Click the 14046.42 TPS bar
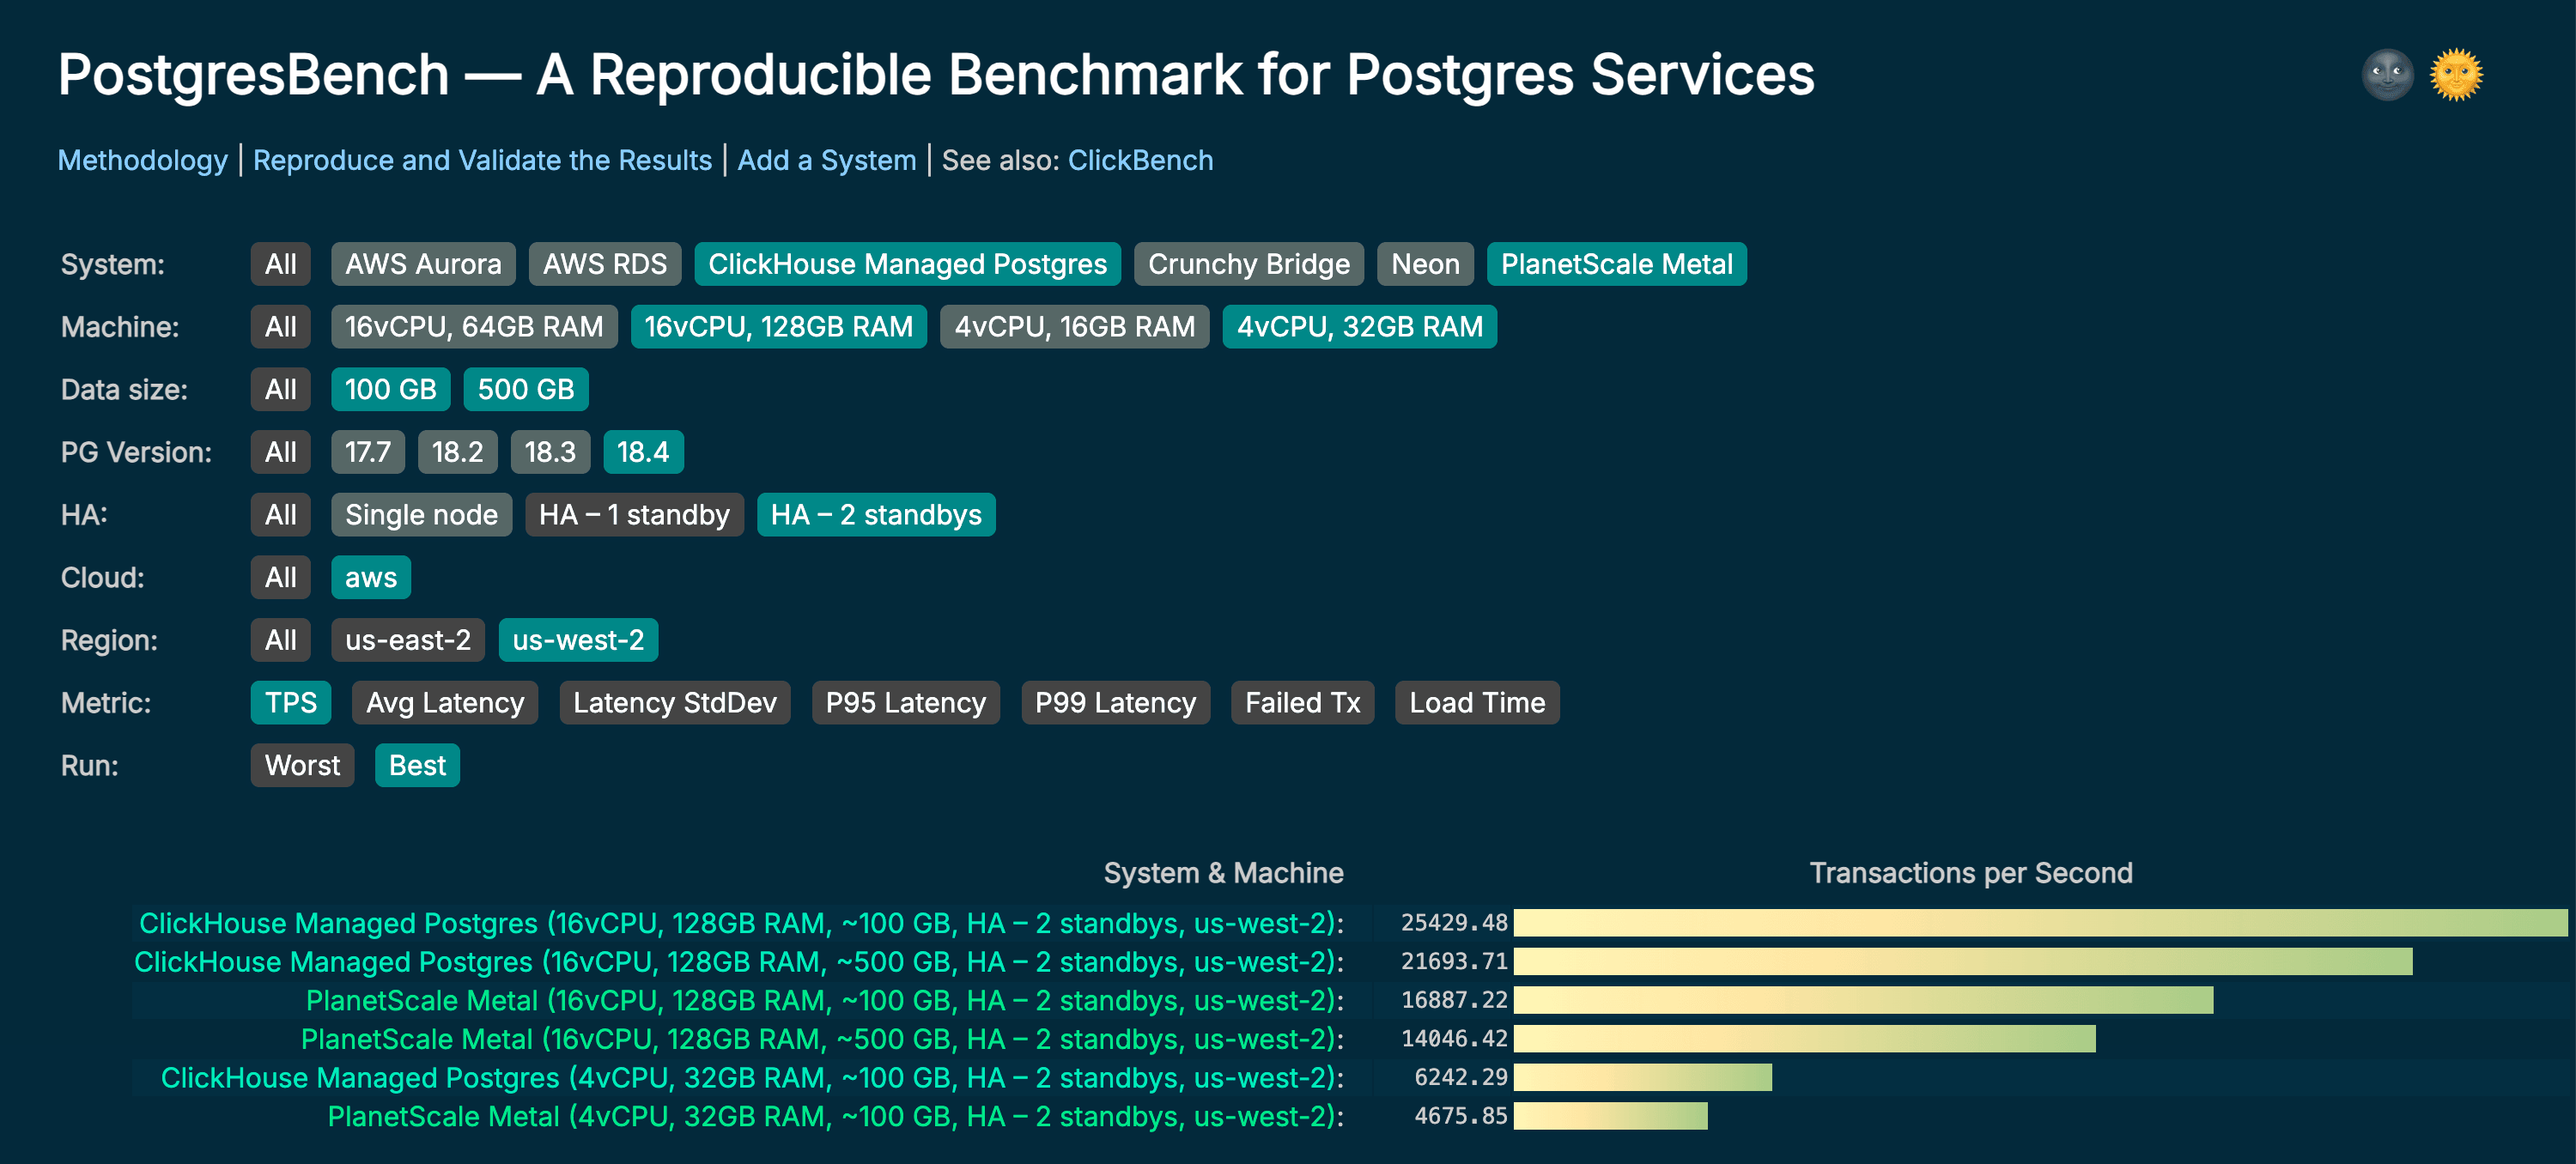The width and height of the screenshot is (2576, 1164). tap(1804, 1040)
